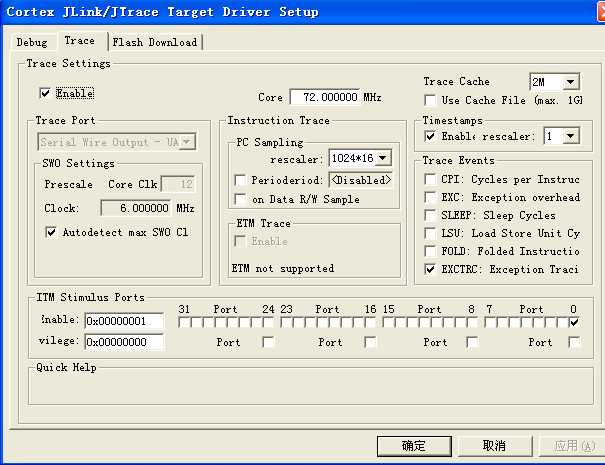Click the 取消 (Cancel) button
The width and height of the screenshot is (605, 465).
494,446
